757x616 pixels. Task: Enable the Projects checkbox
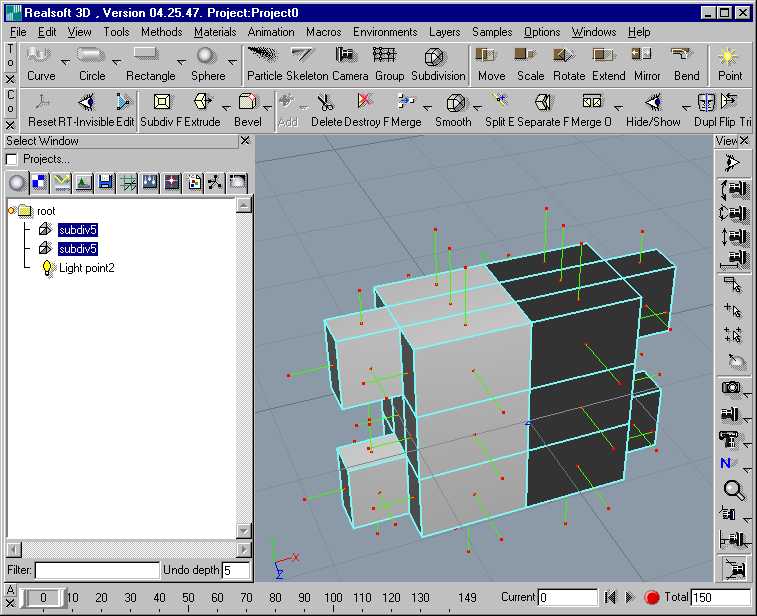point(12,160)
